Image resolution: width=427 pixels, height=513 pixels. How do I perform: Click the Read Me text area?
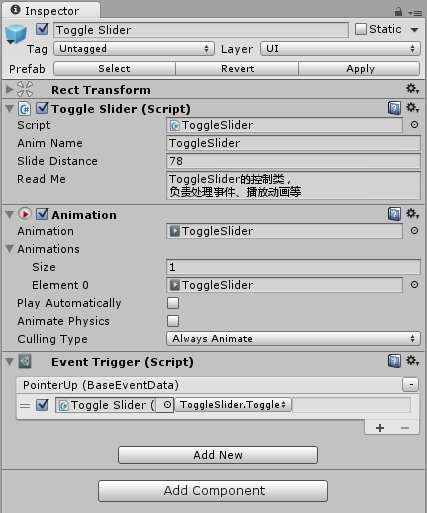[293, 186]
